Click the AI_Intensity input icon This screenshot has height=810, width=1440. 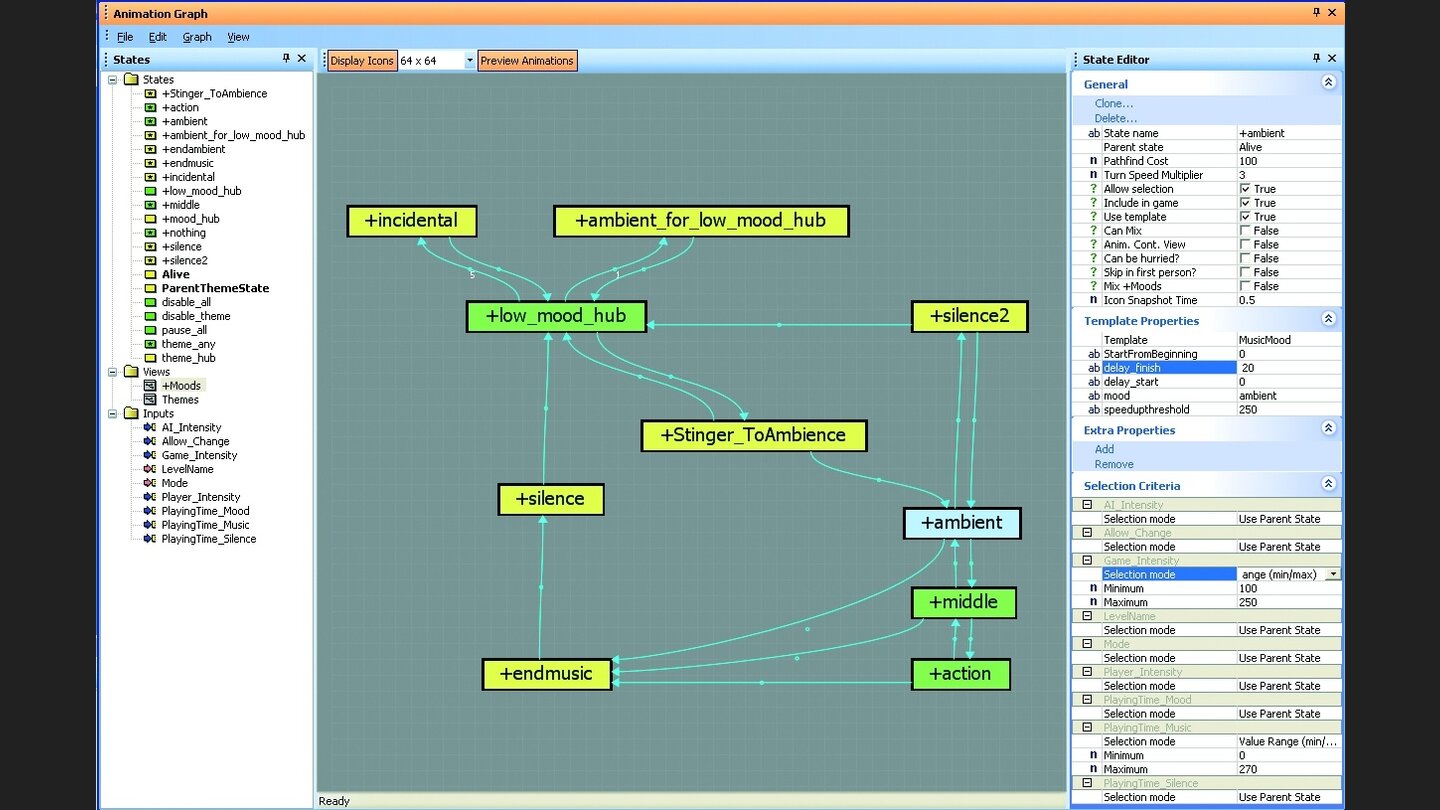tap(150, 427)
